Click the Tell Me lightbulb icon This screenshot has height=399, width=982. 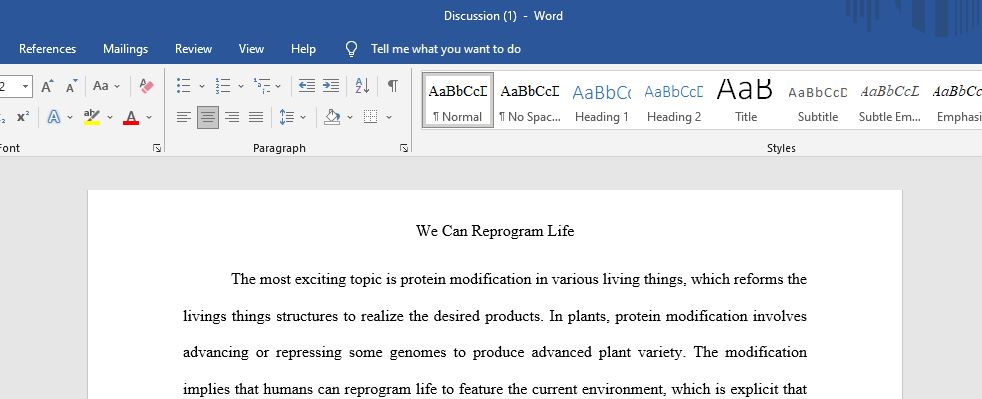tap(352, 49)
